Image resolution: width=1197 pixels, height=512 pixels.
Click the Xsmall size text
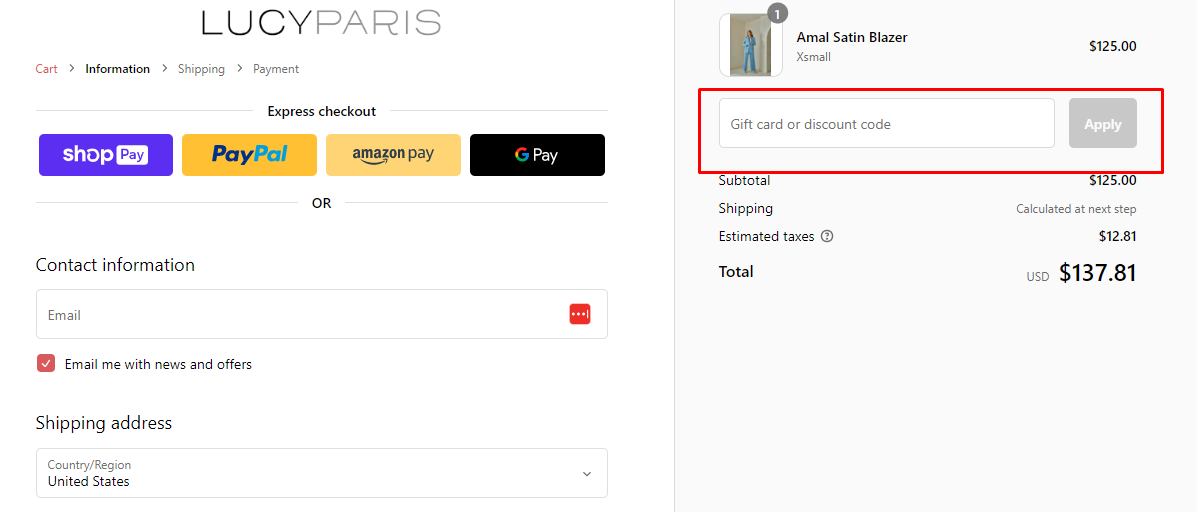pyautogui.click(x=814, y=56)
